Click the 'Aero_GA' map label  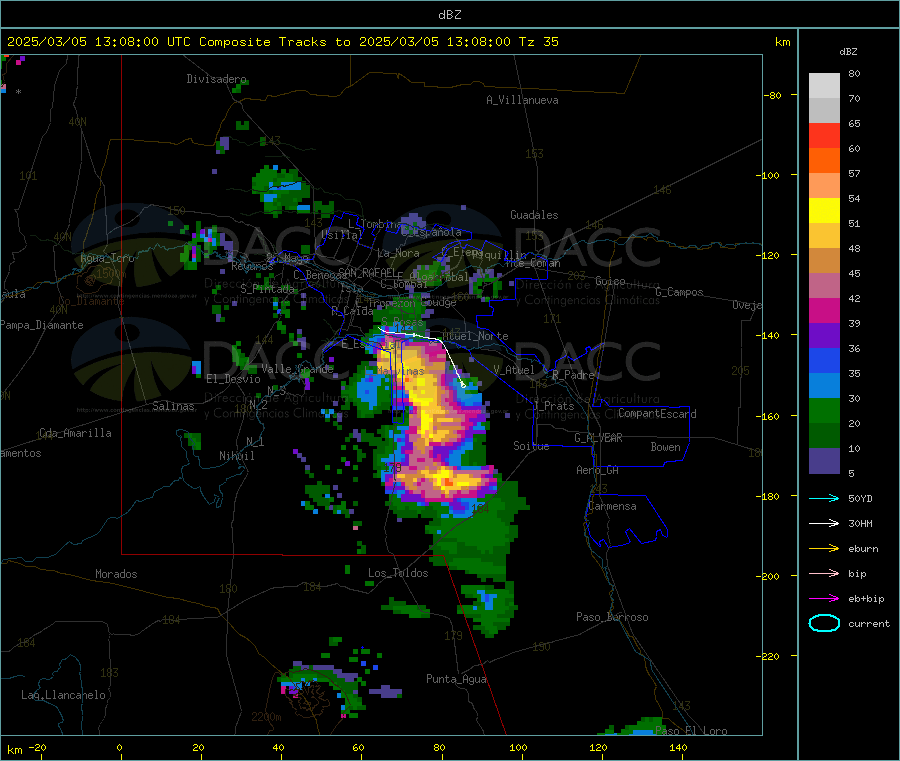[597, 470]
